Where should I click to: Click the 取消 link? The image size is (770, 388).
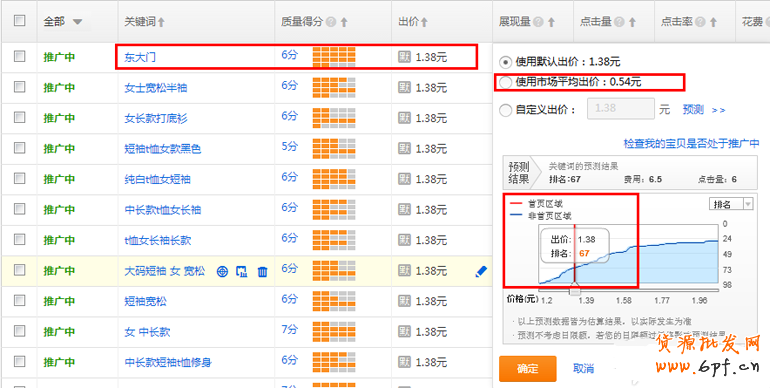coord(583,369)
